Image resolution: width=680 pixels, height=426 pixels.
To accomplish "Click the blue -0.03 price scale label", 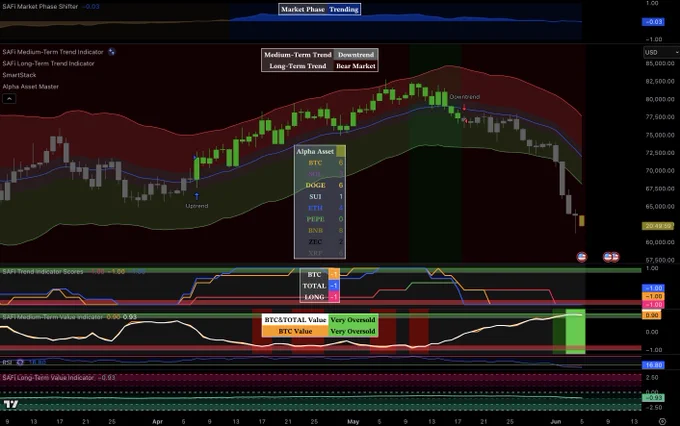I will tap(653, 22).
